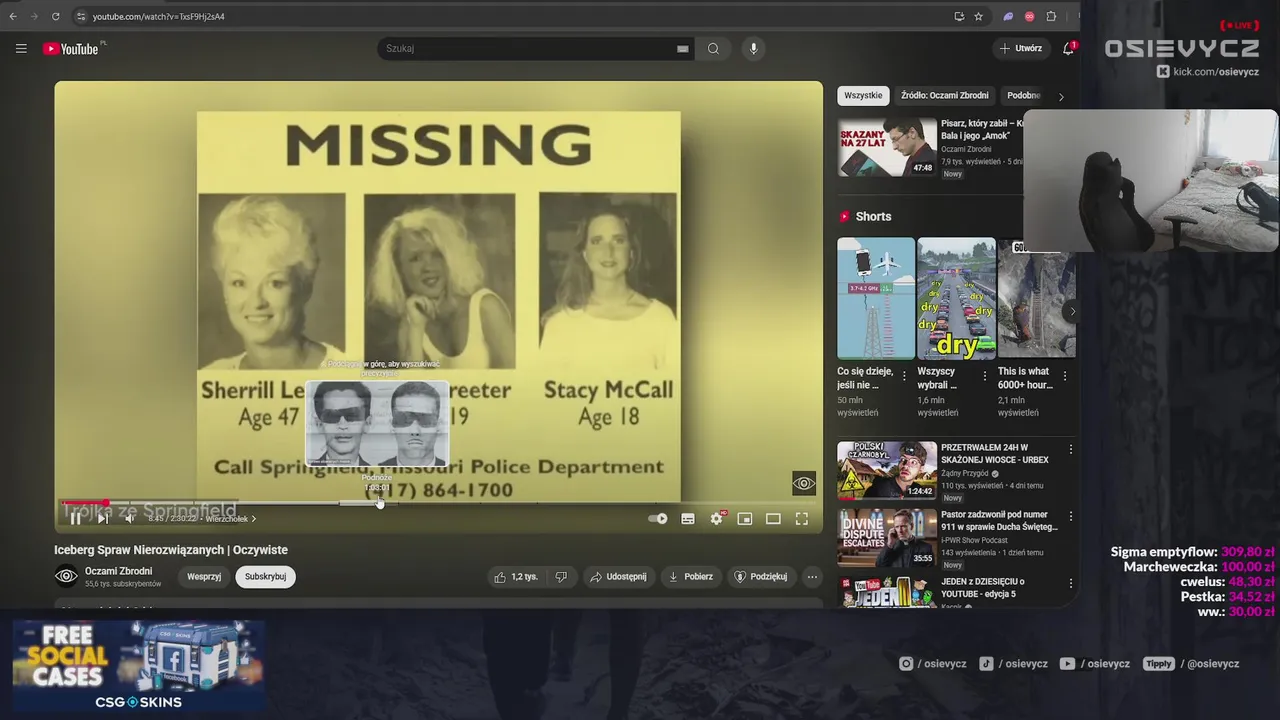This screenshot has width=1280, height=720.
Task: Pause the video
Action: [75, 518]
